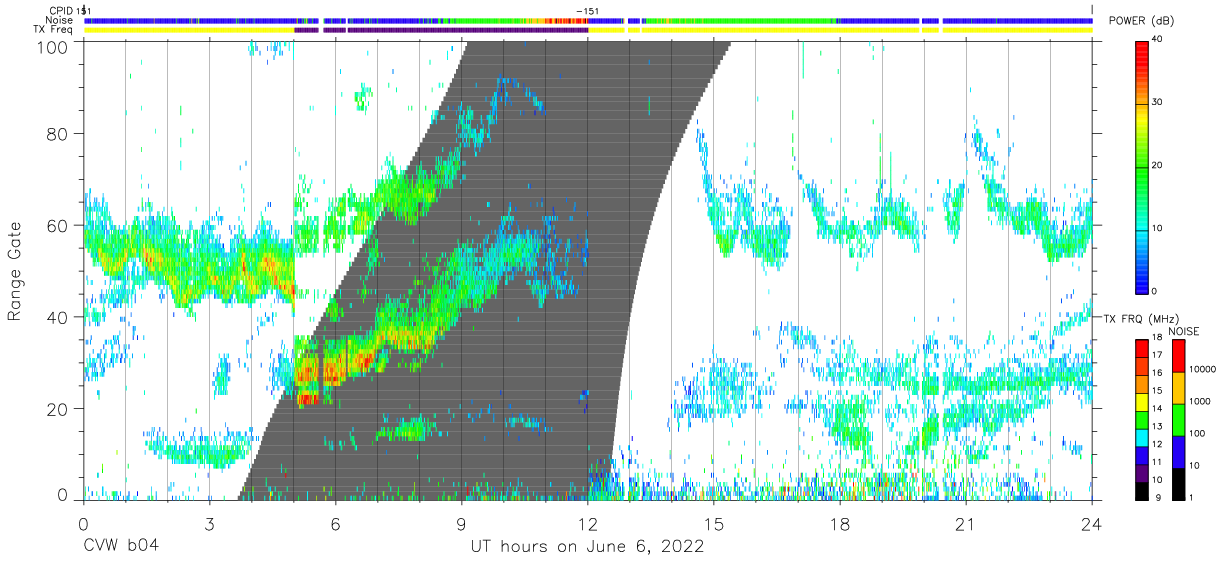This screenshot has width=1228, height=567.
Task: Click Range Gate axis tick label 60
Action: (58, 225)
